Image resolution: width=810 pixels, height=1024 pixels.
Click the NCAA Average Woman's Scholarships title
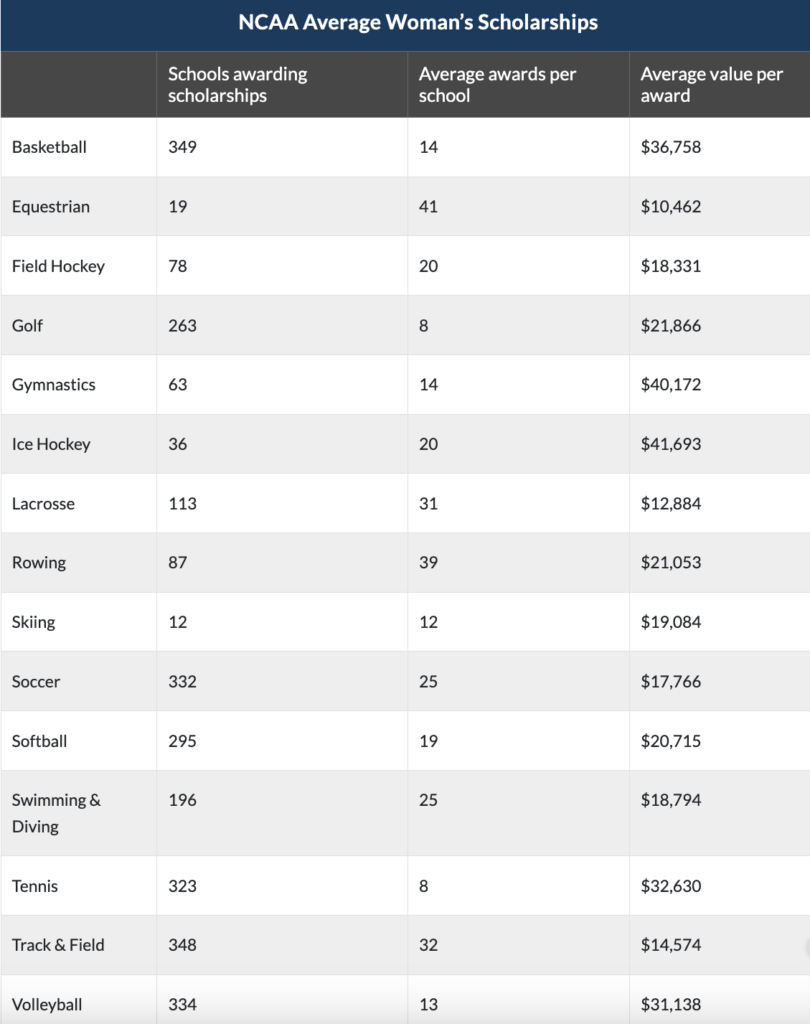[x=418, y=22]
